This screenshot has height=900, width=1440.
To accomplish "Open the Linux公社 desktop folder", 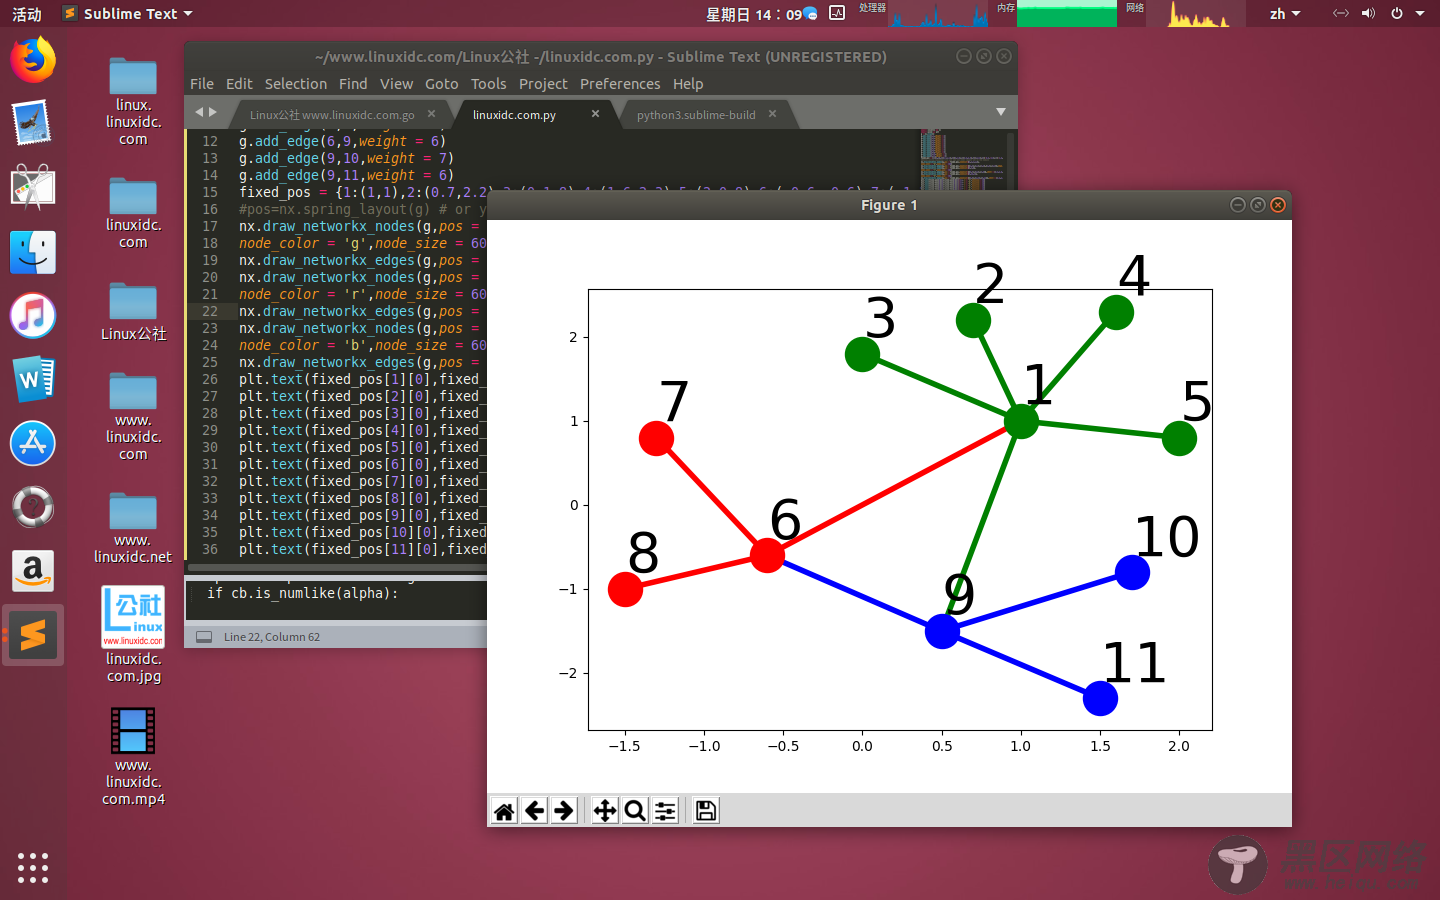I will coord(133,312).
